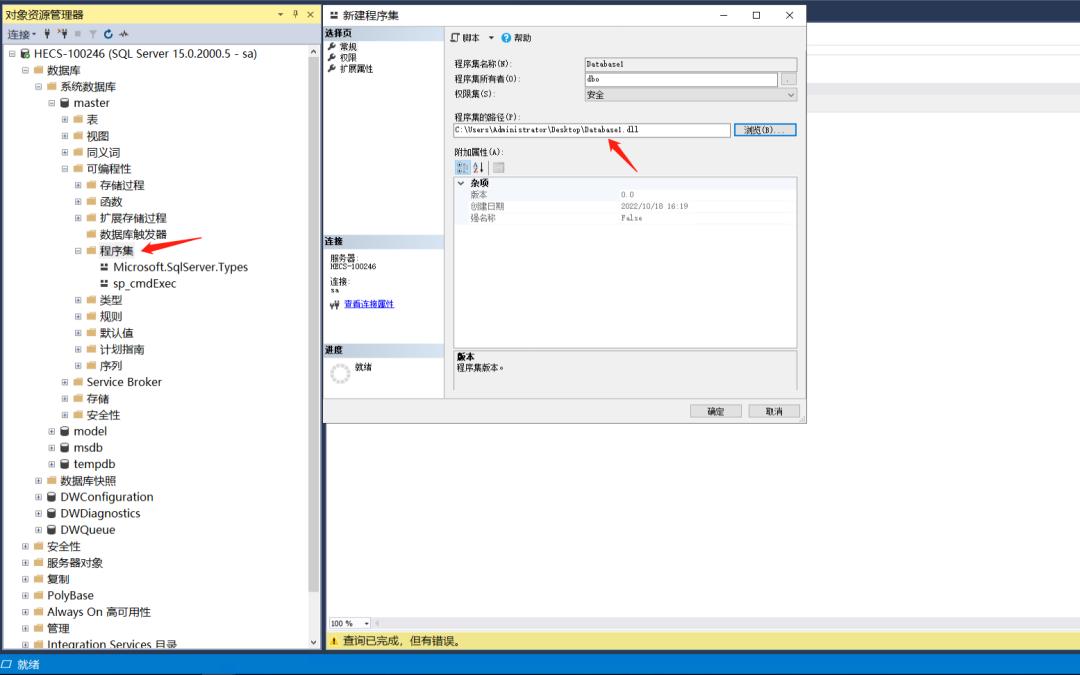This screenshot has height=675, width=1080.
Task: Switch 附加属性 to categorized view
Action: tap(463, 166)
